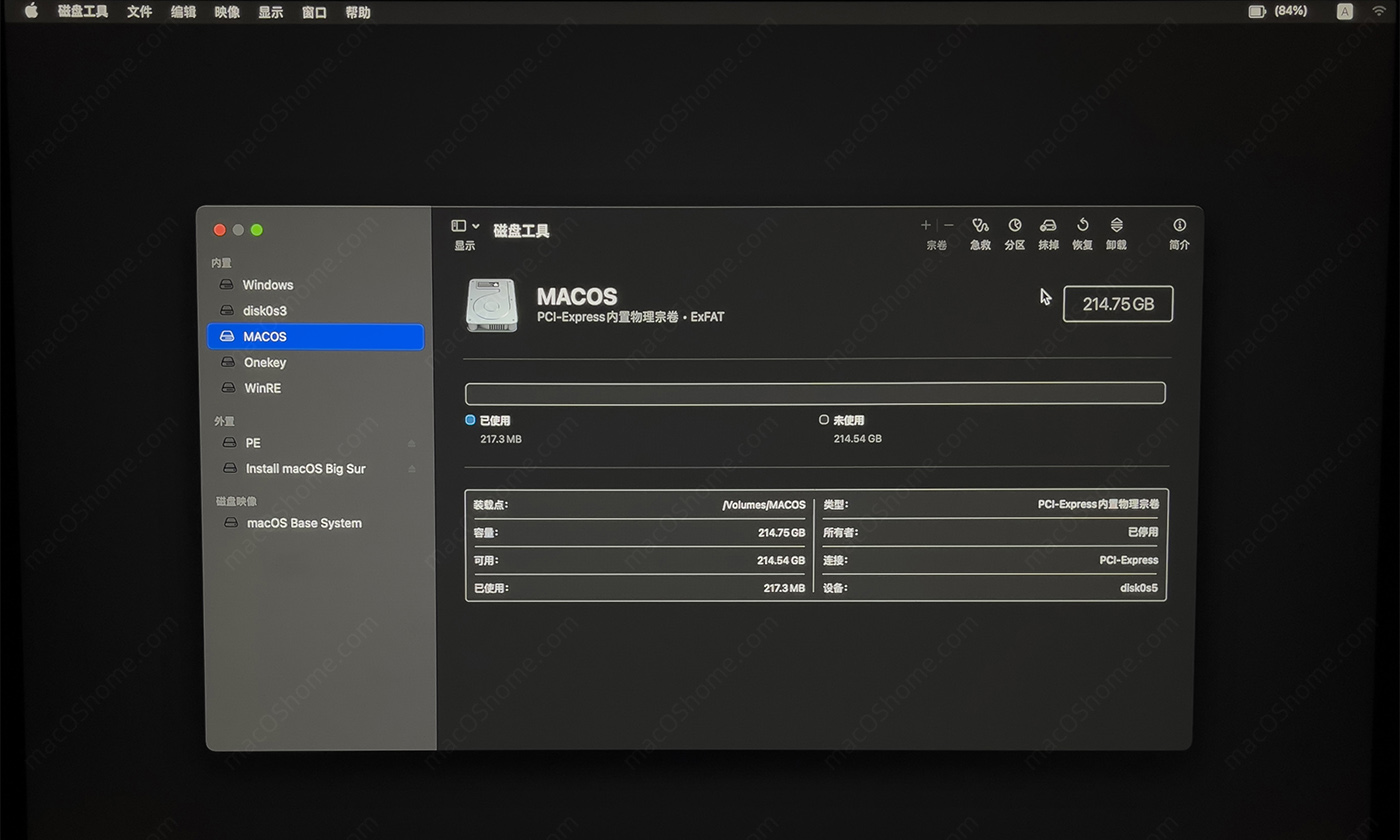
Task: Select macOS Base System disk image
Action: pos(304,523)
